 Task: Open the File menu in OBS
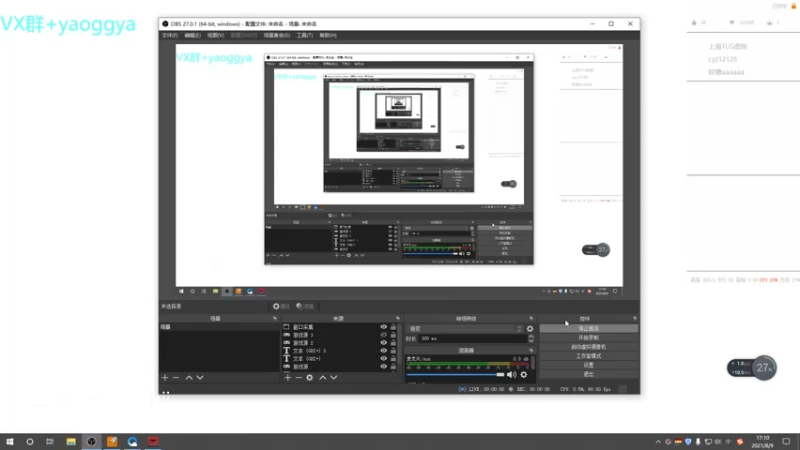coord(169,35)
